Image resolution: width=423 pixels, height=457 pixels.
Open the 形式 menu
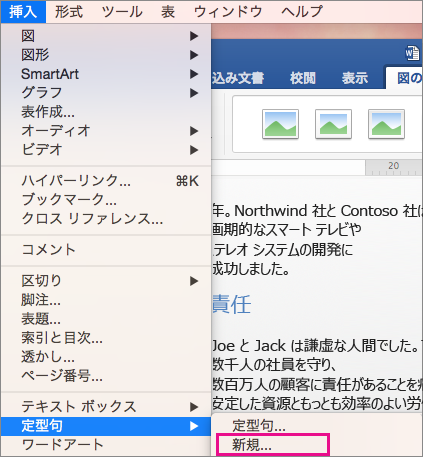(69, 12)
